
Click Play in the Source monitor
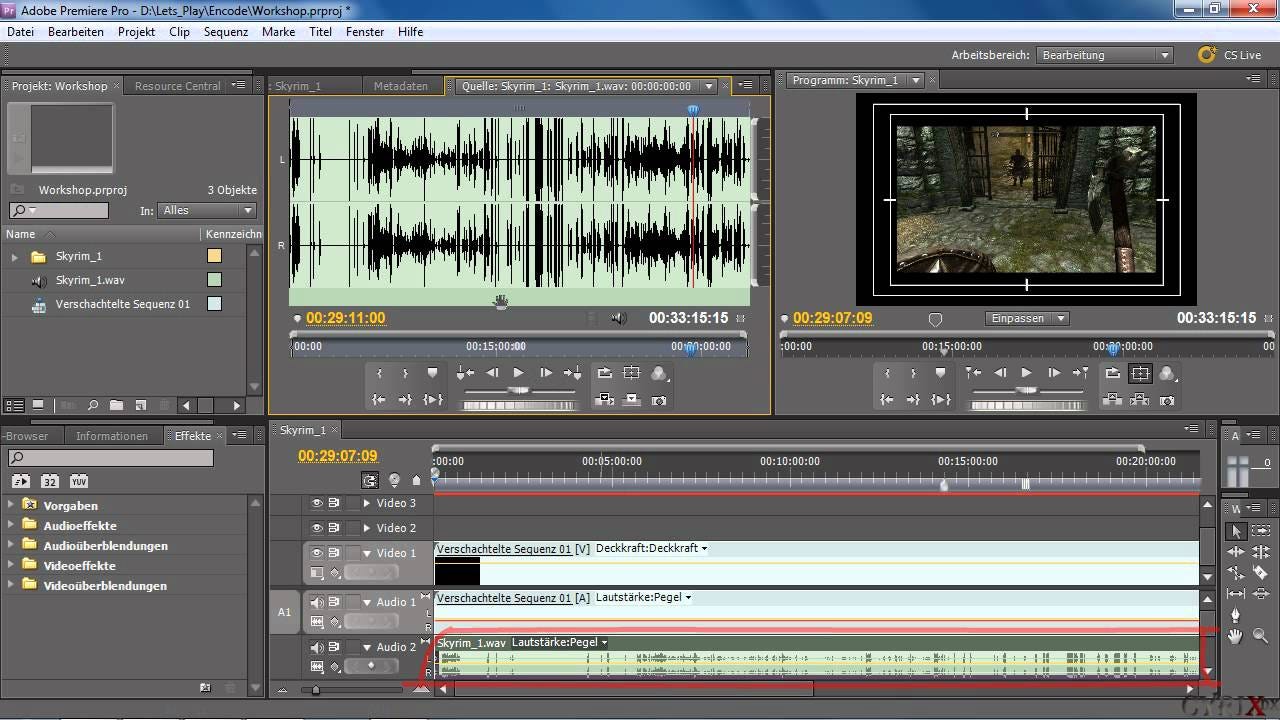click(518, 373)
